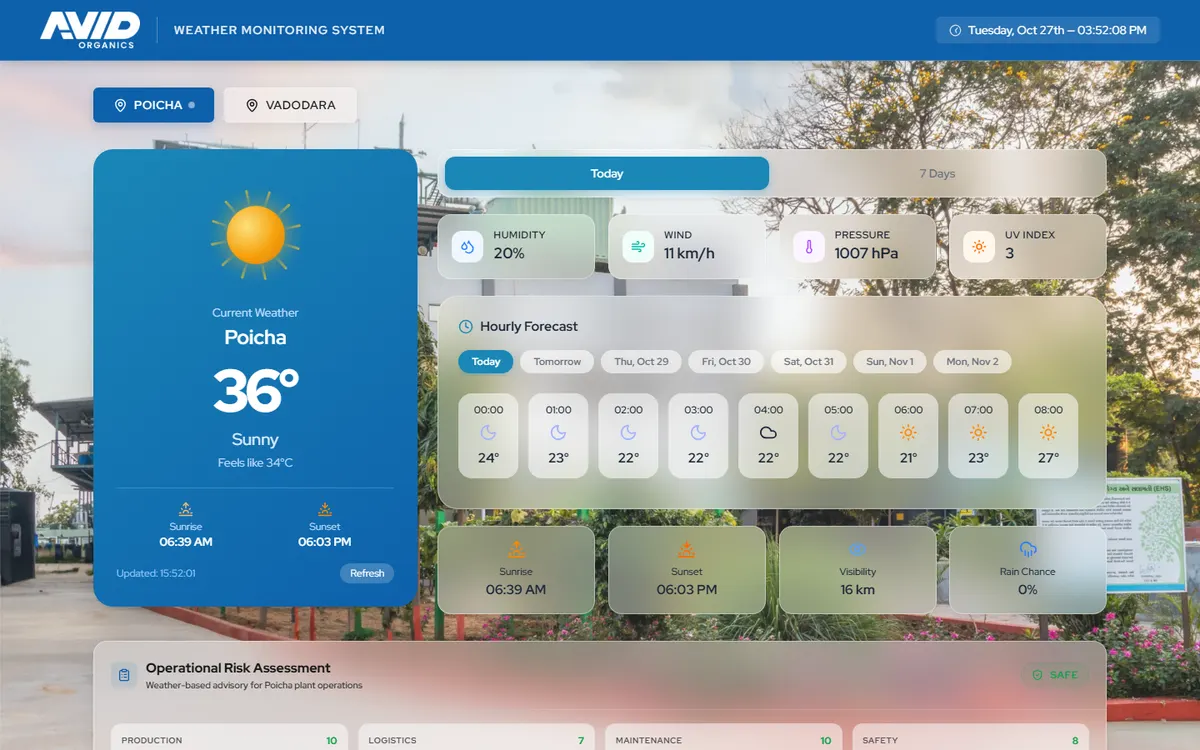
Task: Click the visibility eye icon
Action: 857,549
